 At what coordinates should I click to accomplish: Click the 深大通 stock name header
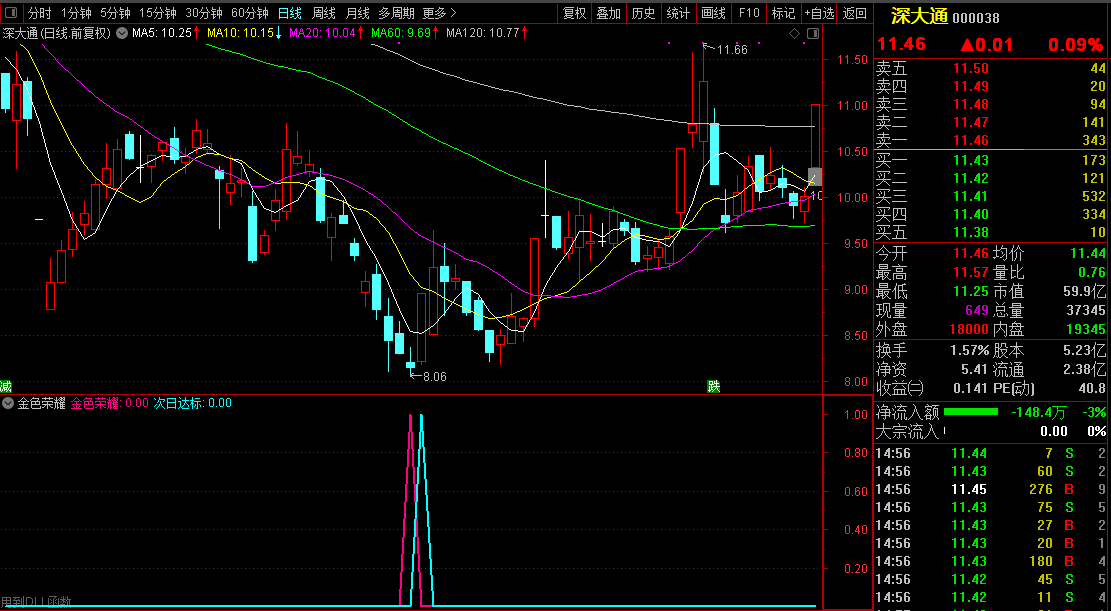click(912, 16)
